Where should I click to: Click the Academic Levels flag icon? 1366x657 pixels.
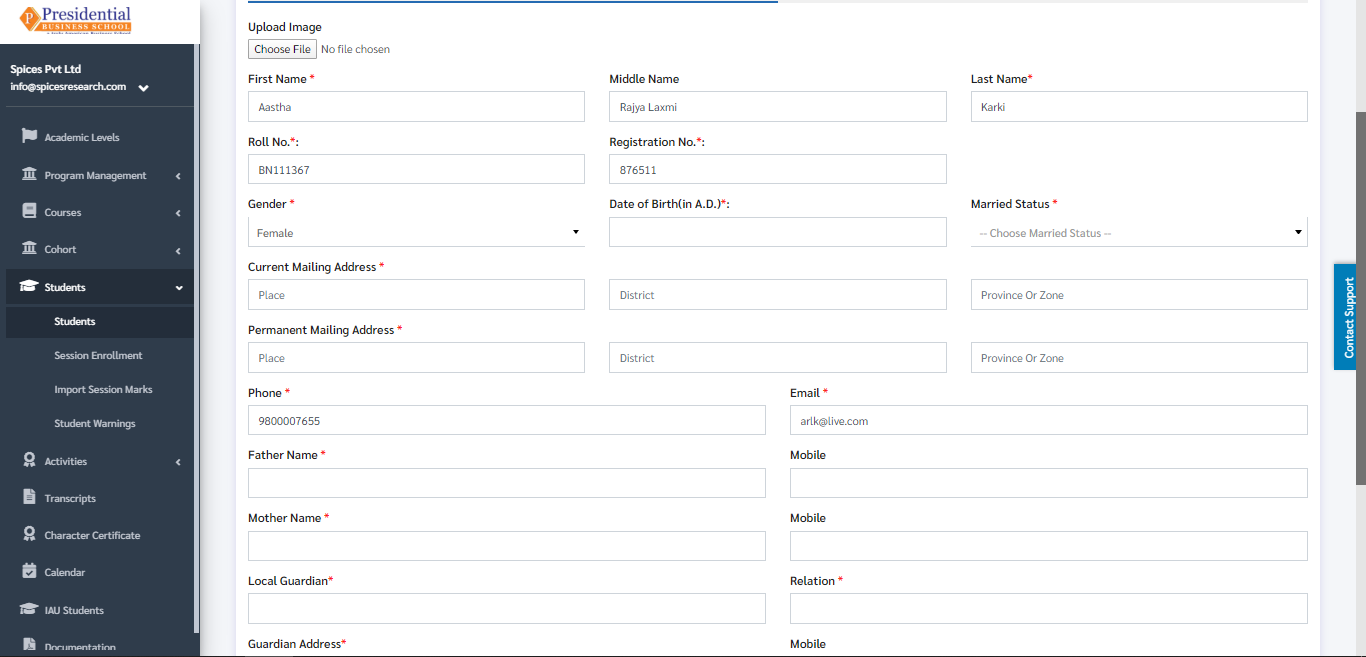point(29,136)
